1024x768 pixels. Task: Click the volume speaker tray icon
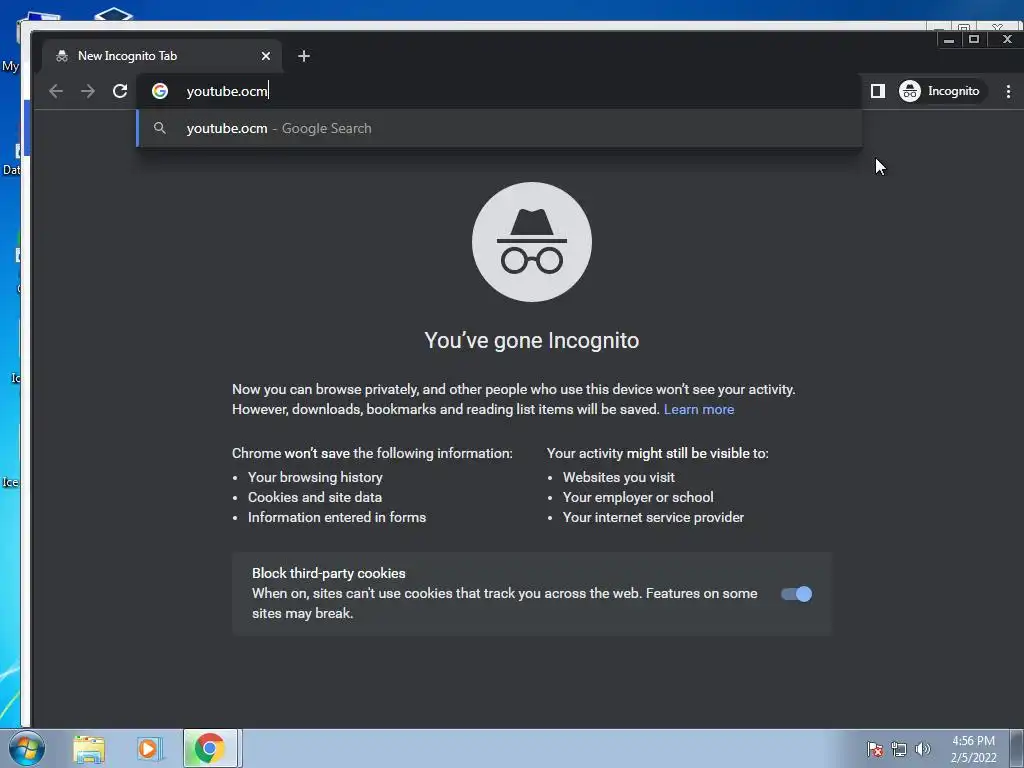922,749
